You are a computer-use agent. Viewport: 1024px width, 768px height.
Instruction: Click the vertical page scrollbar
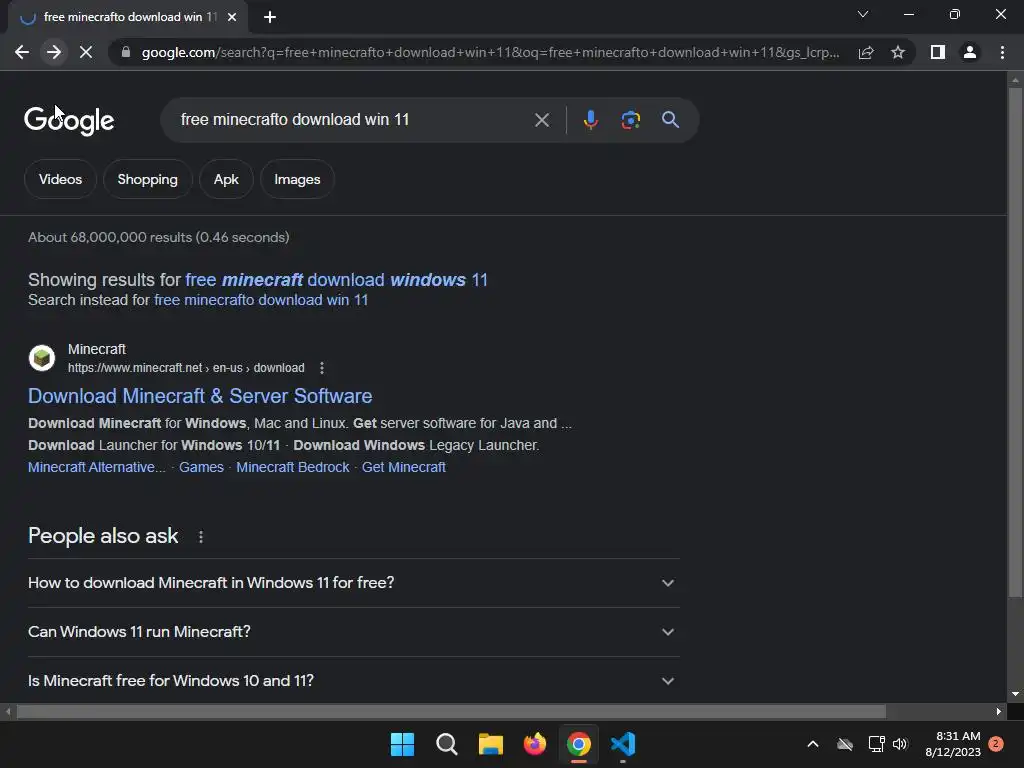coord(1015,343)
